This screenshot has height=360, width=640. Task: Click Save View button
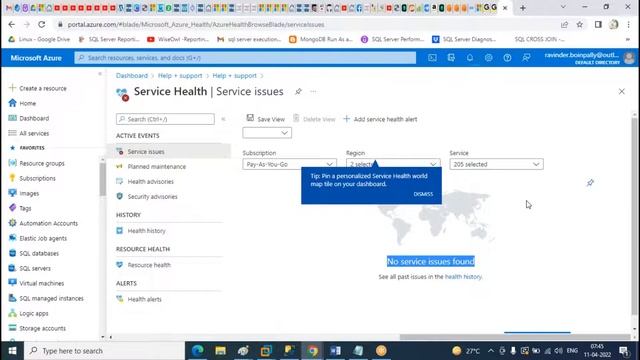pos(266,119)
